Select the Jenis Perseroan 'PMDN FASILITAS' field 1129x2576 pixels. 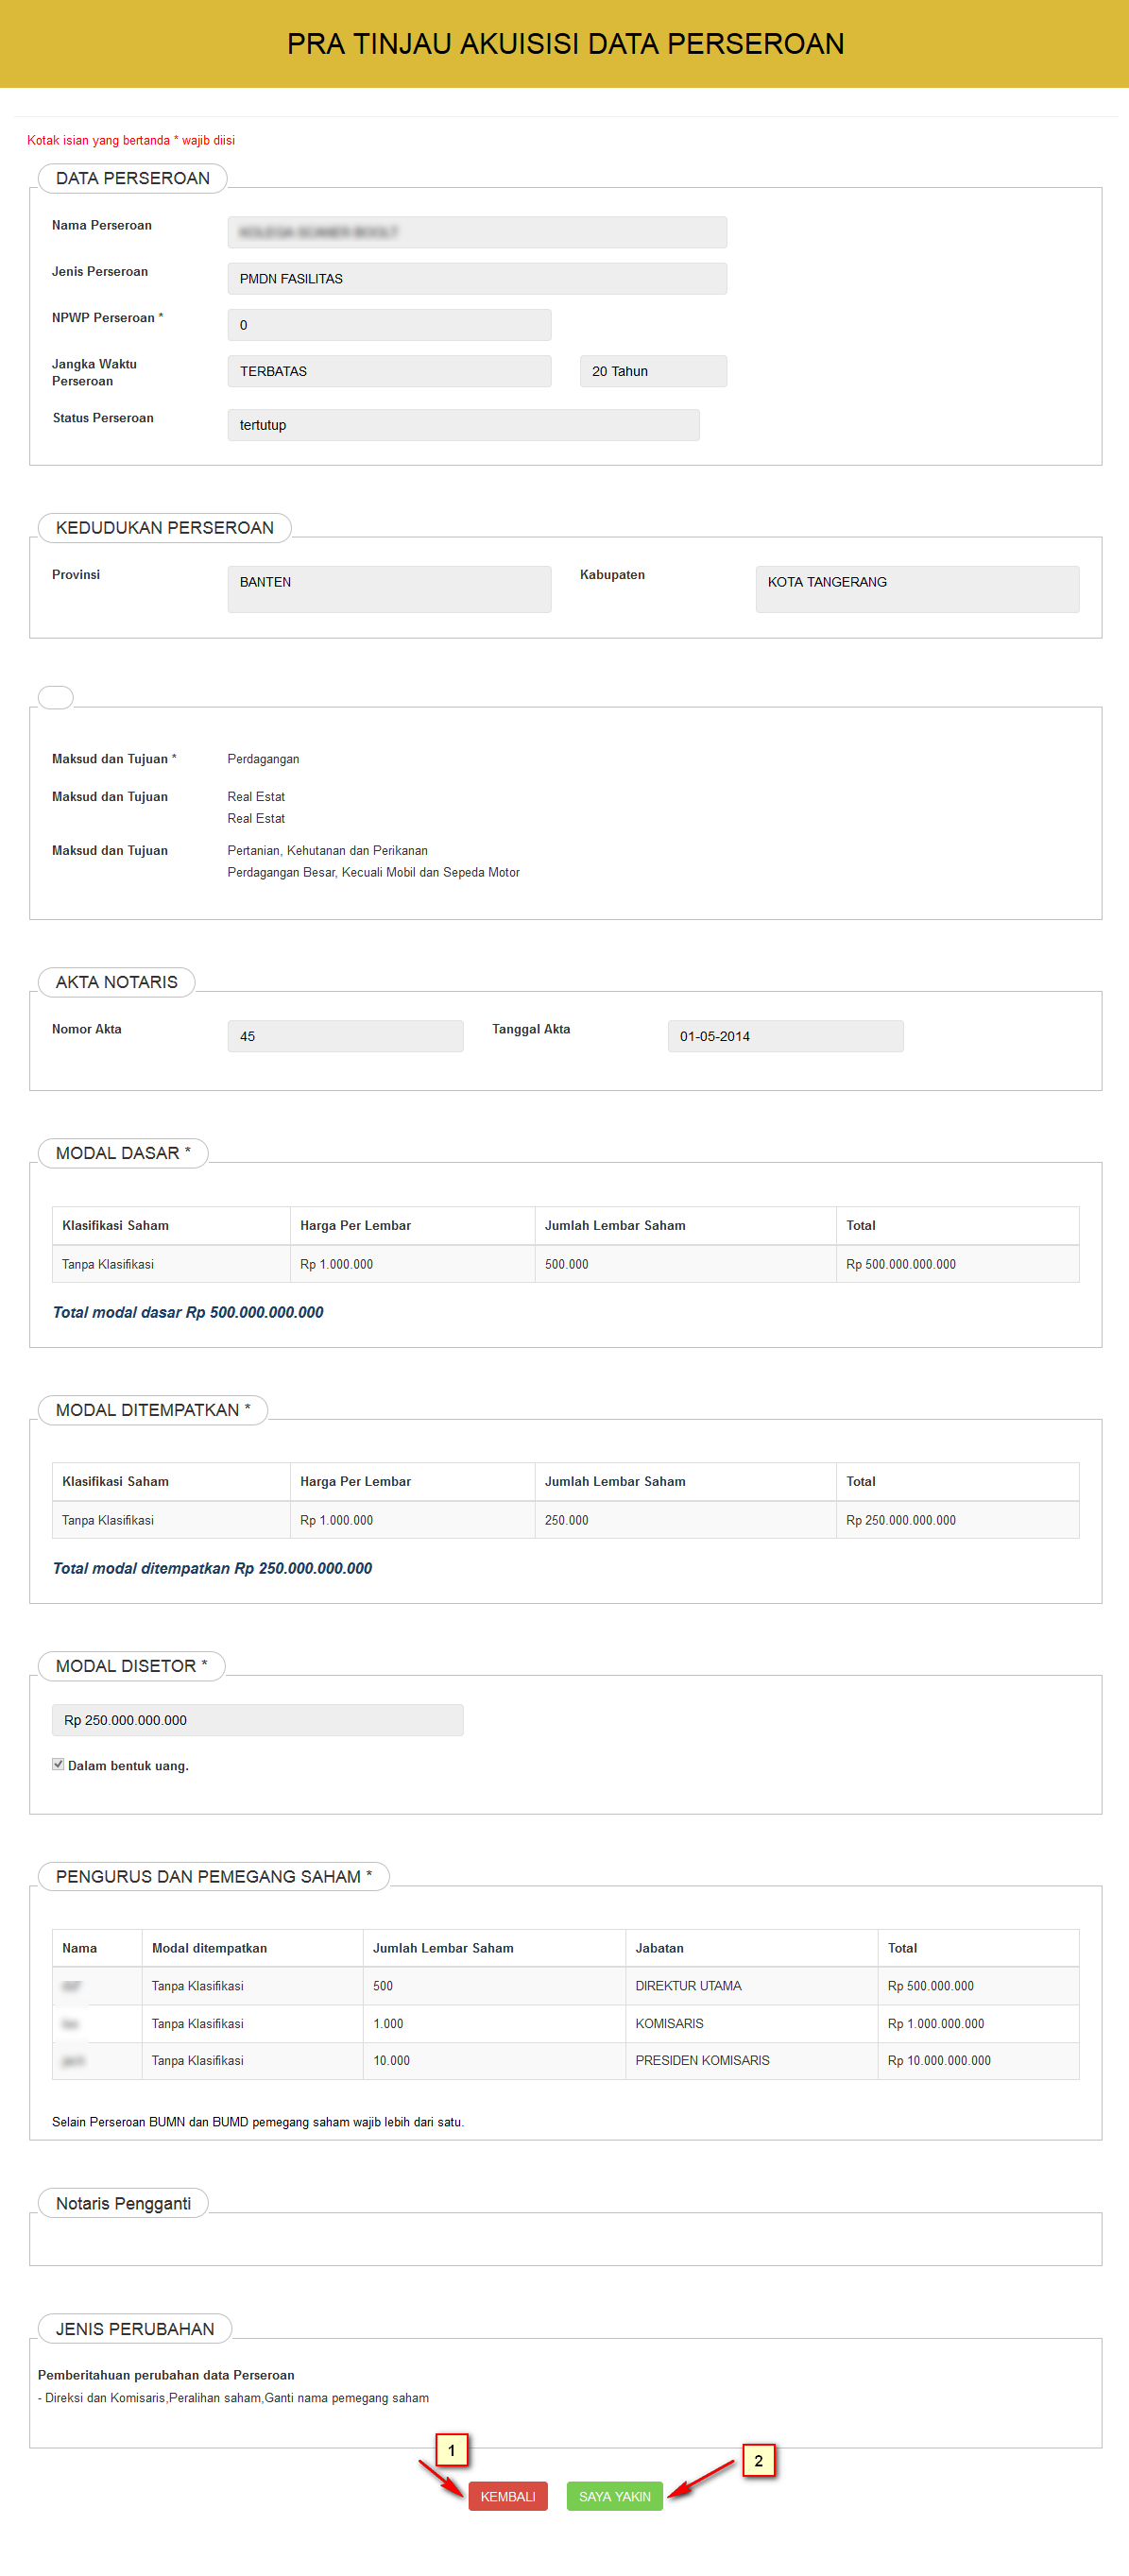pyautogui.click(x=476, y=279)
